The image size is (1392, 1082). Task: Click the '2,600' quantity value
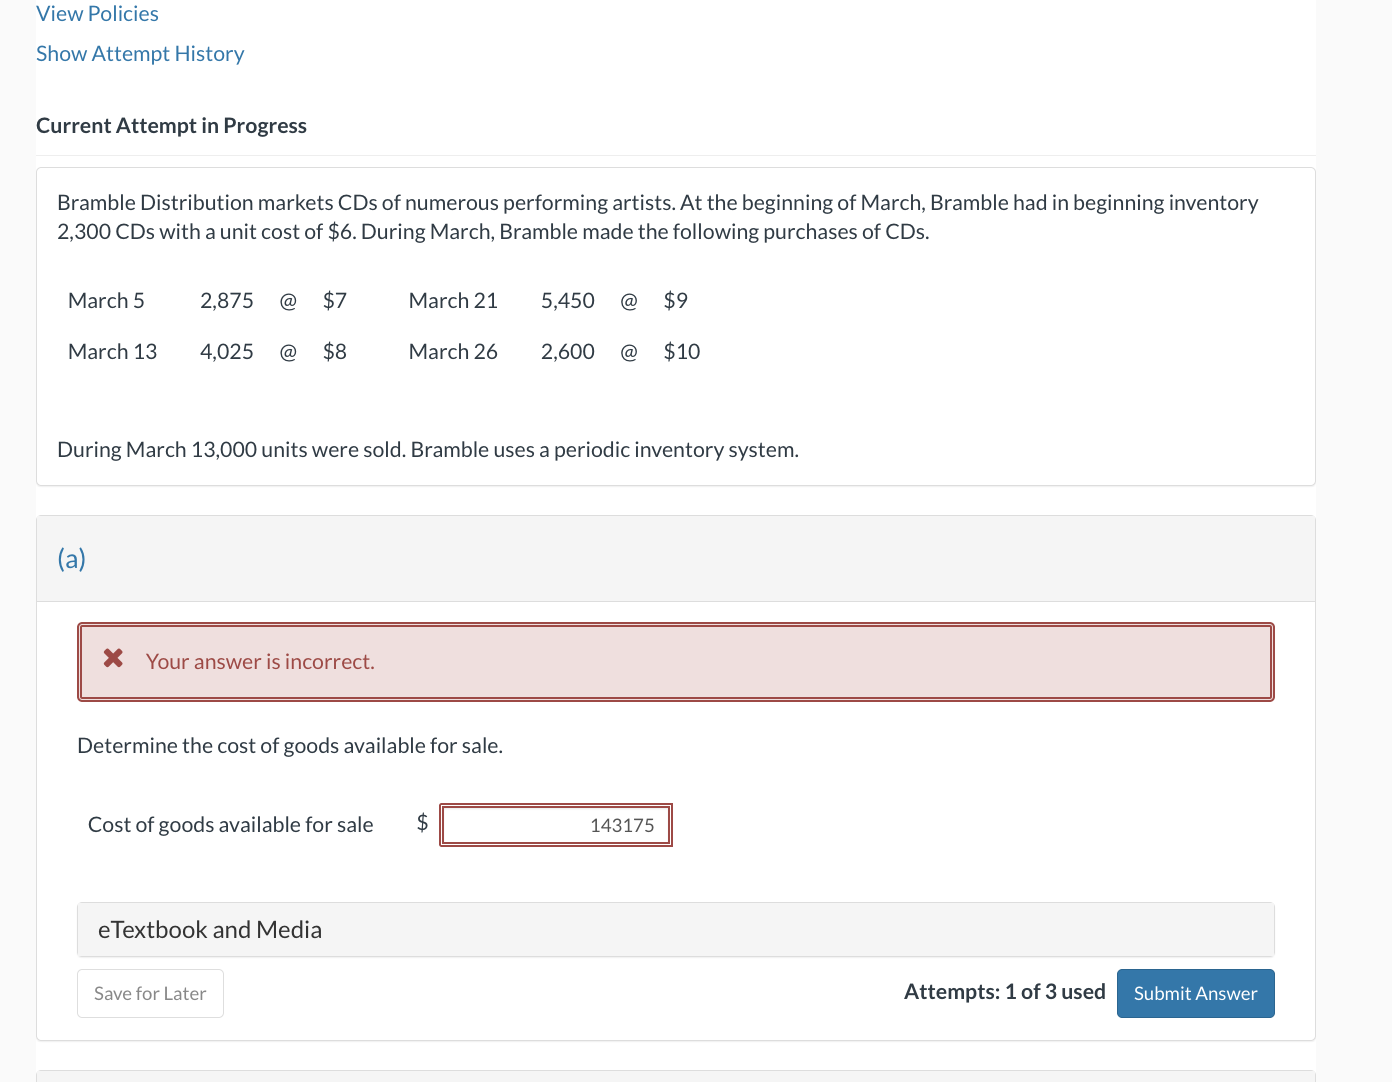568,352
